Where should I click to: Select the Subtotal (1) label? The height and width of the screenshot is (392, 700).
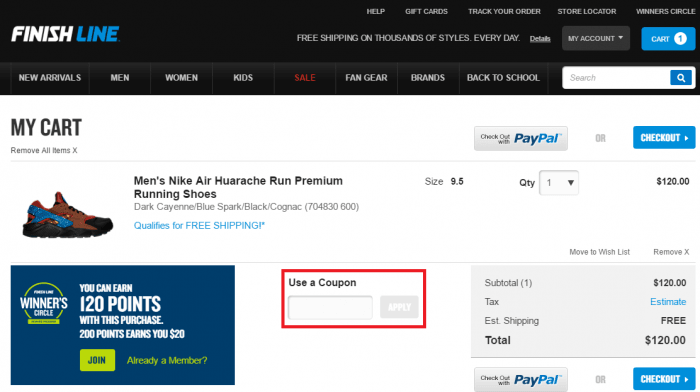click(508, 283)
